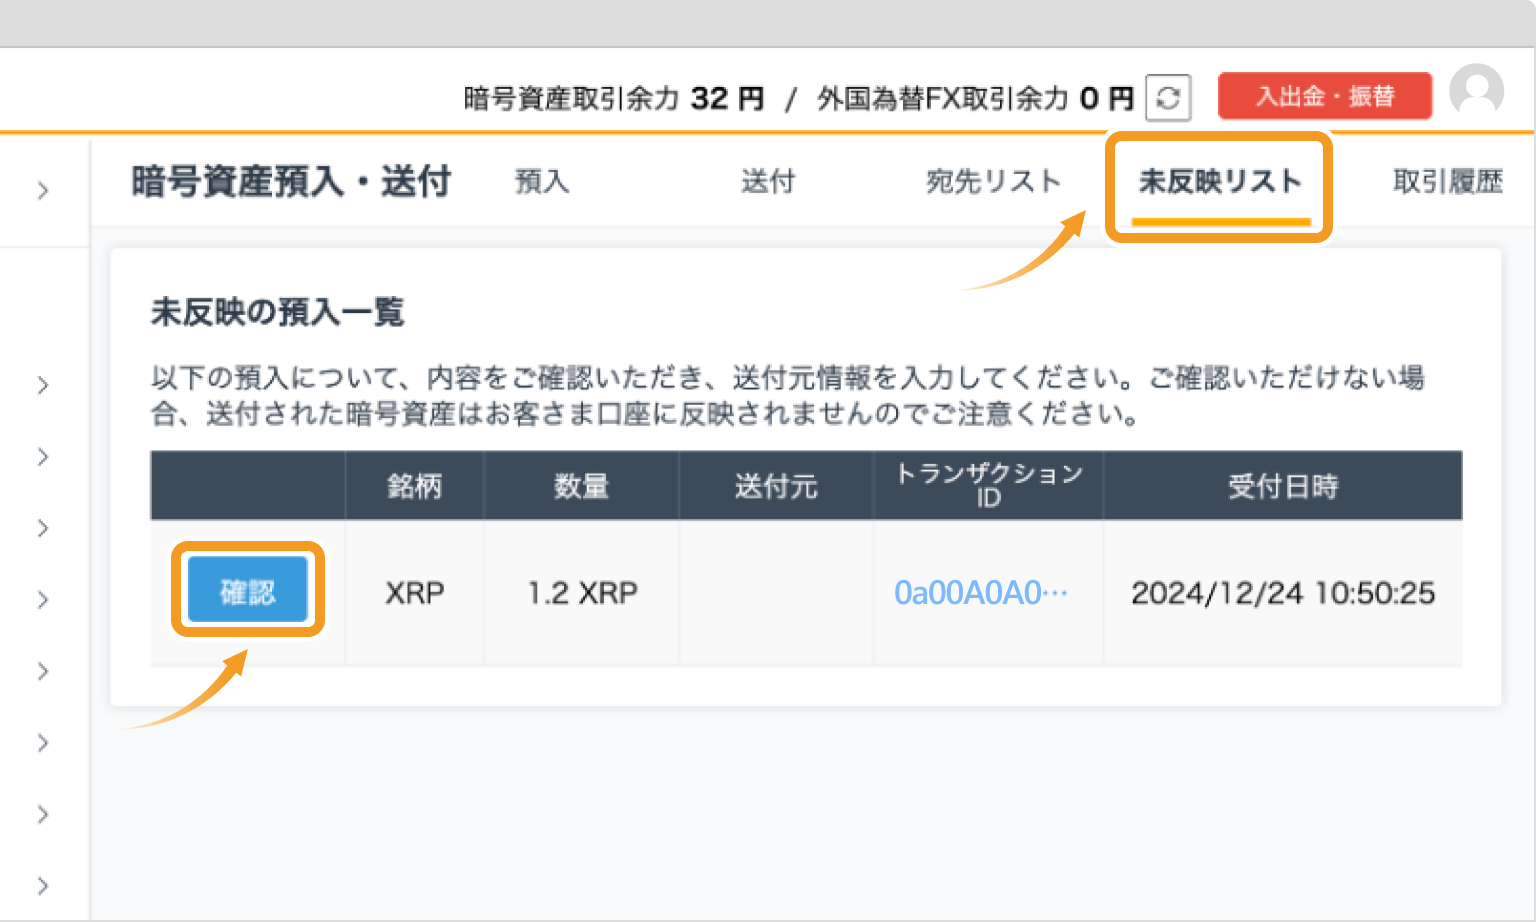
Task: Click the 暗号資産取引余力 32 円 balance
Action: pos(614,98)
